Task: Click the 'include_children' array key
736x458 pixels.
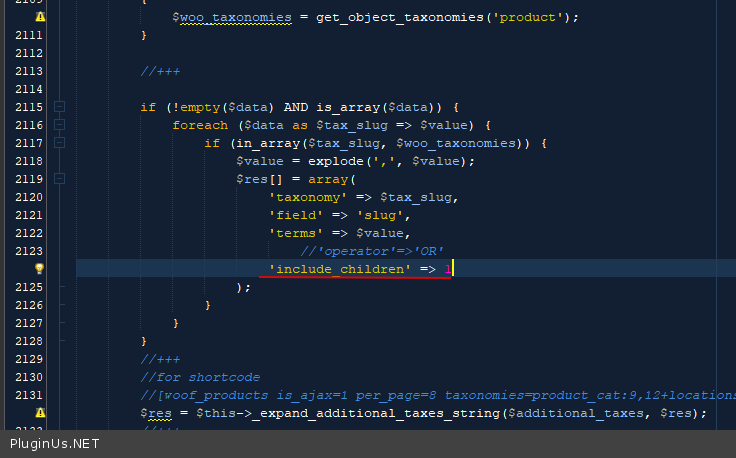Action: pos(340,269)
